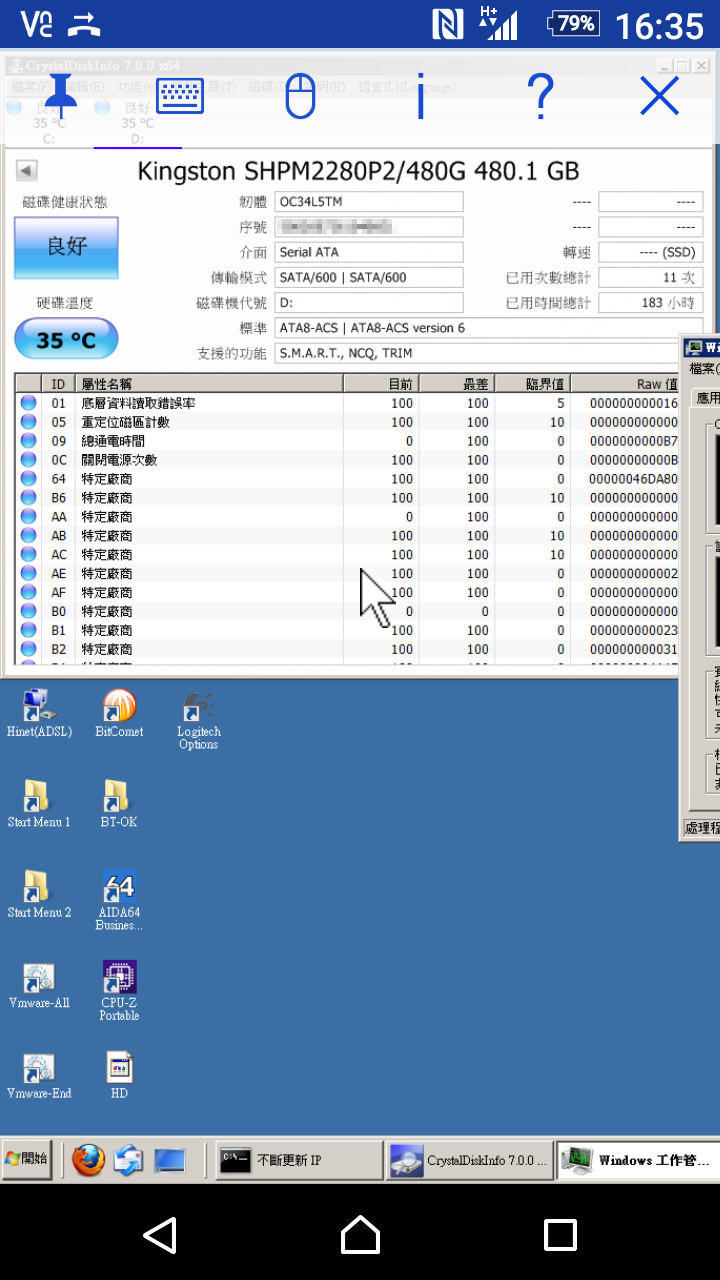Open the on-screen keyboard icon
Viewport: 720px width, 1280px height.
(x=180, y=97)
